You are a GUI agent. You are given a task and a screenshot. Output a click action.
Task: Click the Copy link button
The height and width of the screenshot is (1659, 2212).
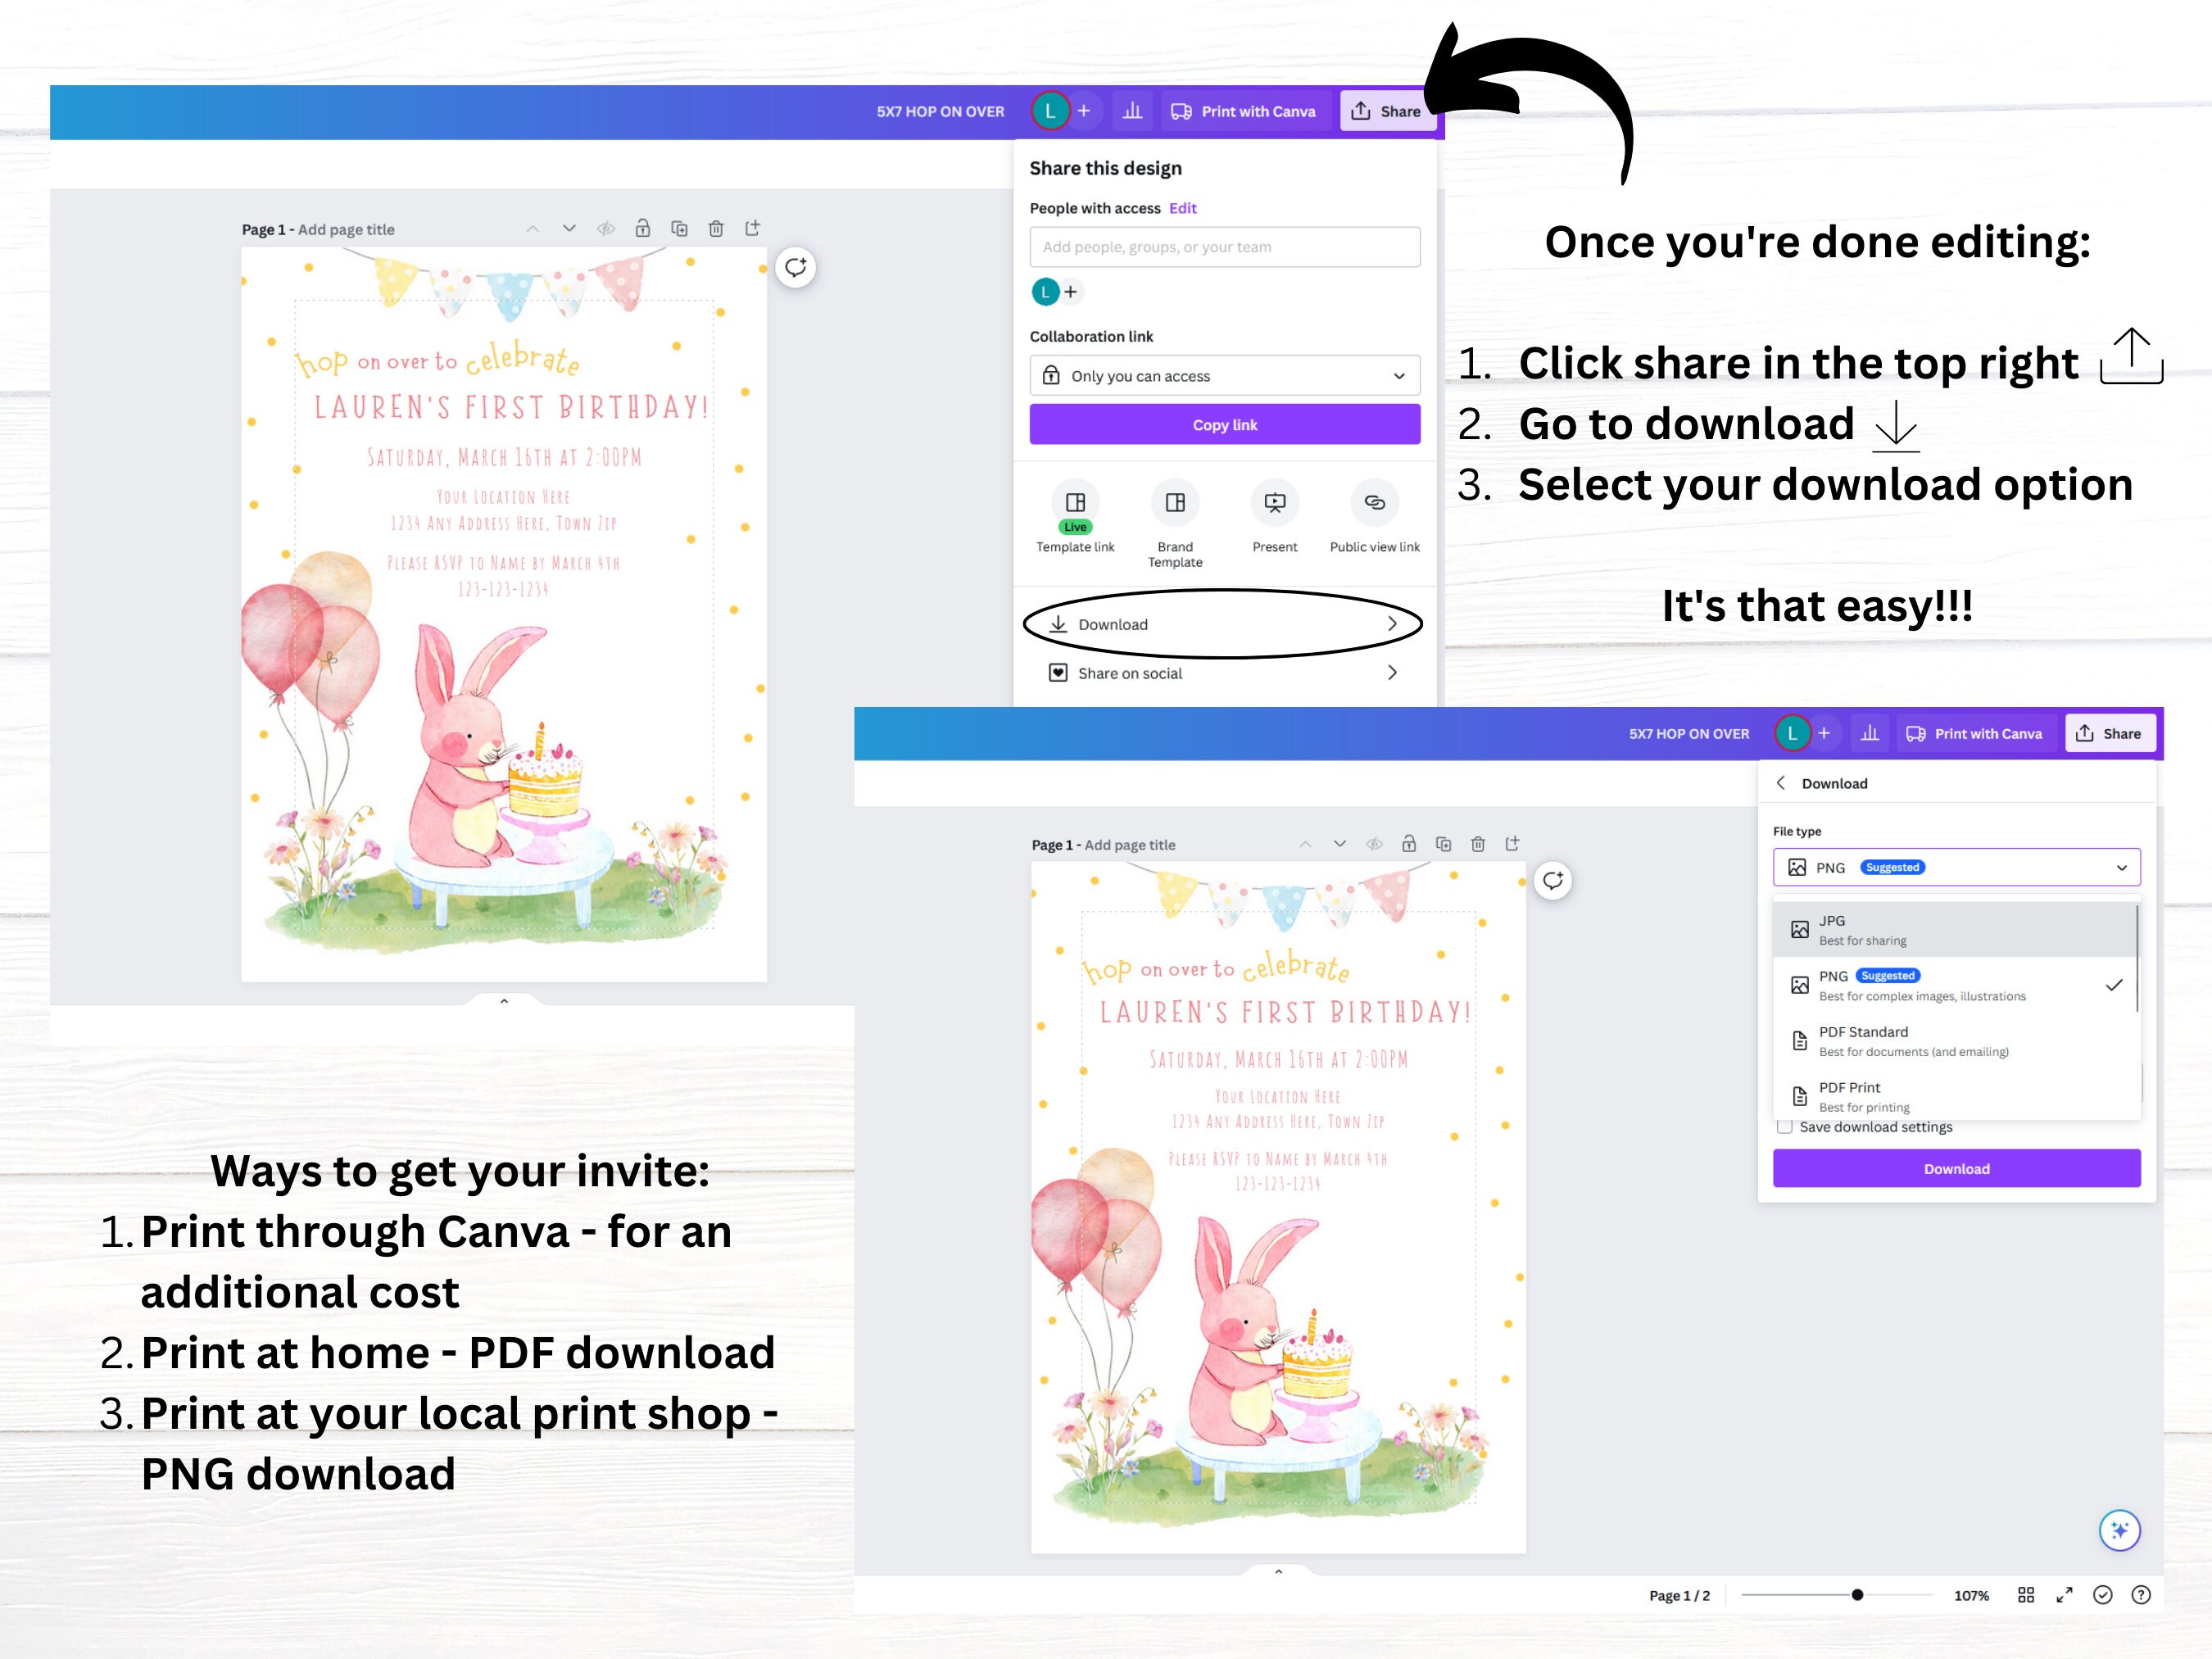[x=1224, y=424]
